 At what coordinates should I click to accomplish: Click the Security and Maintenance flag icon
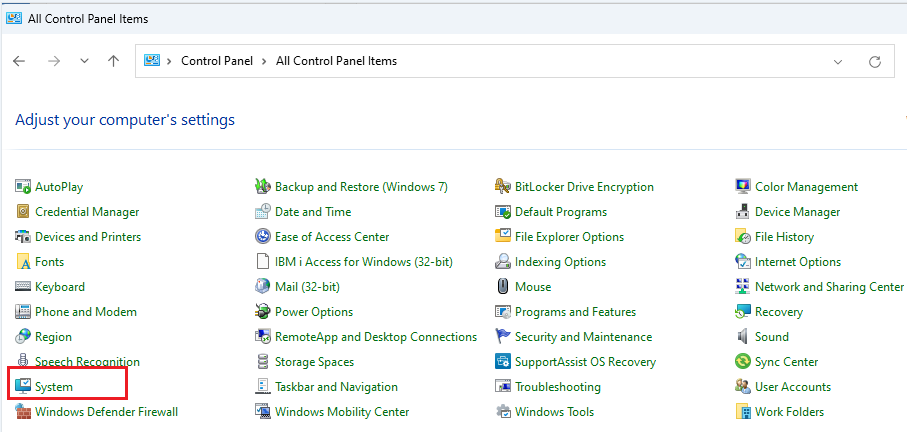tap(503, 337)
